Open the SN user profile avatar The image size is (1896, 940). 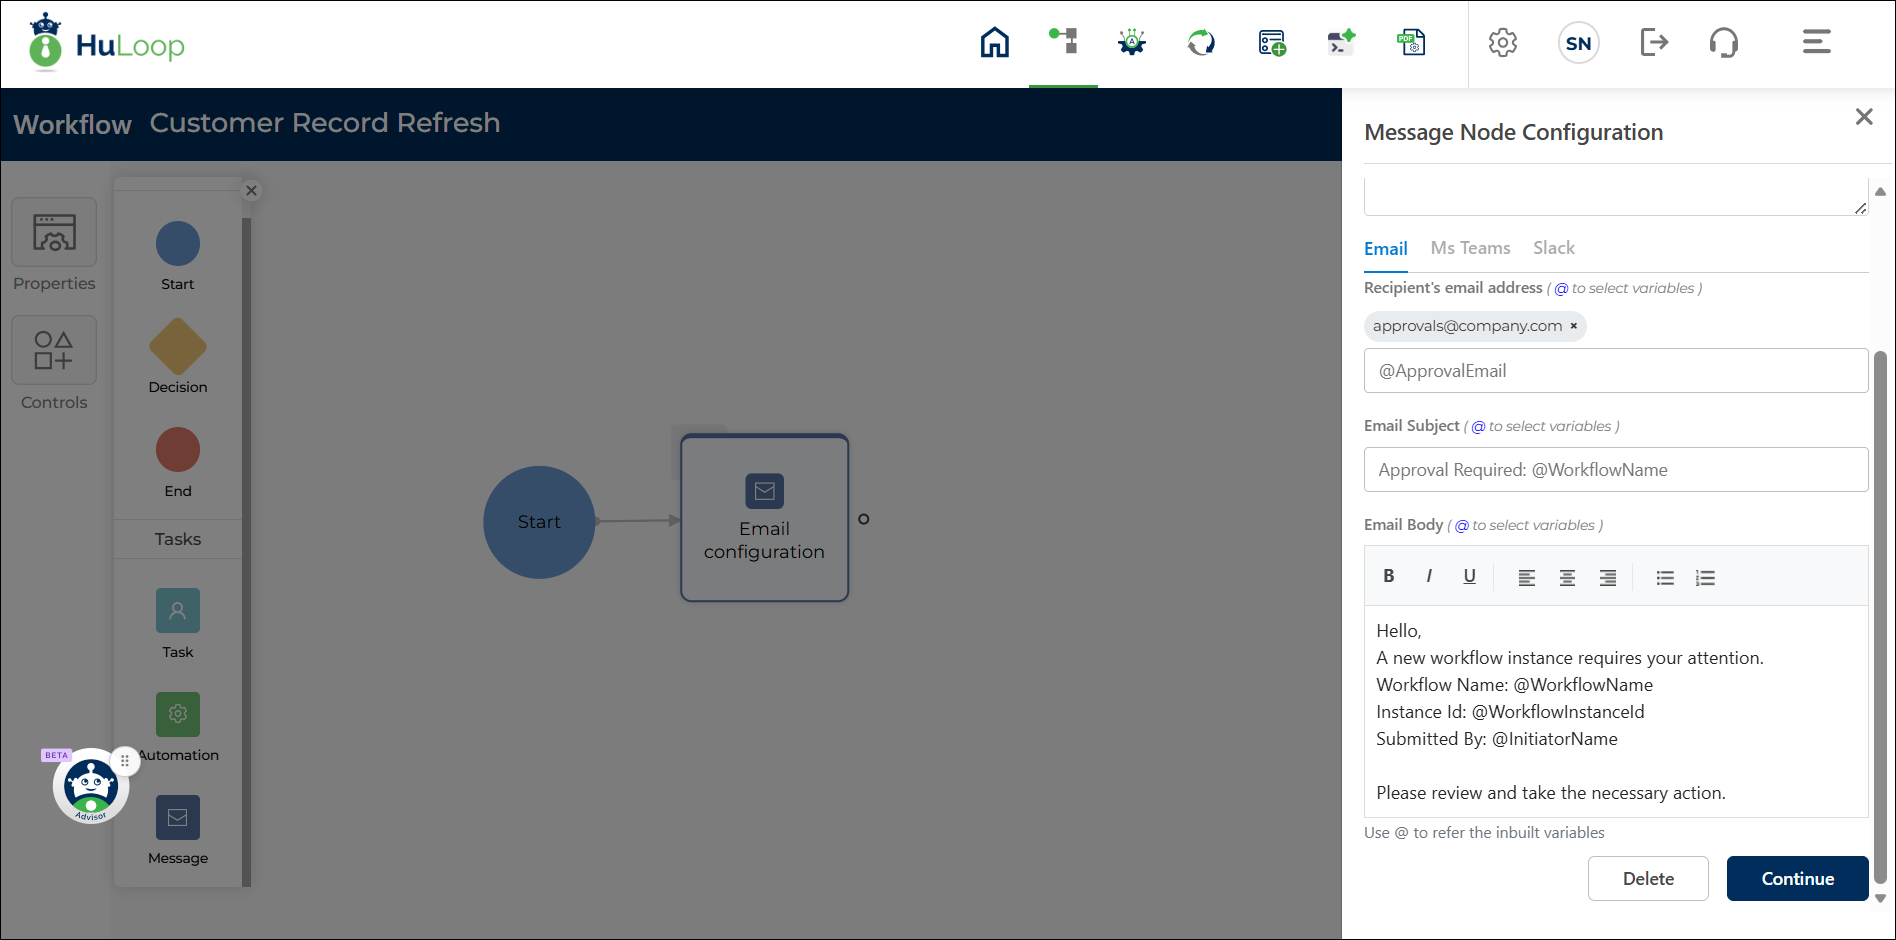[x=1578, y=43]
